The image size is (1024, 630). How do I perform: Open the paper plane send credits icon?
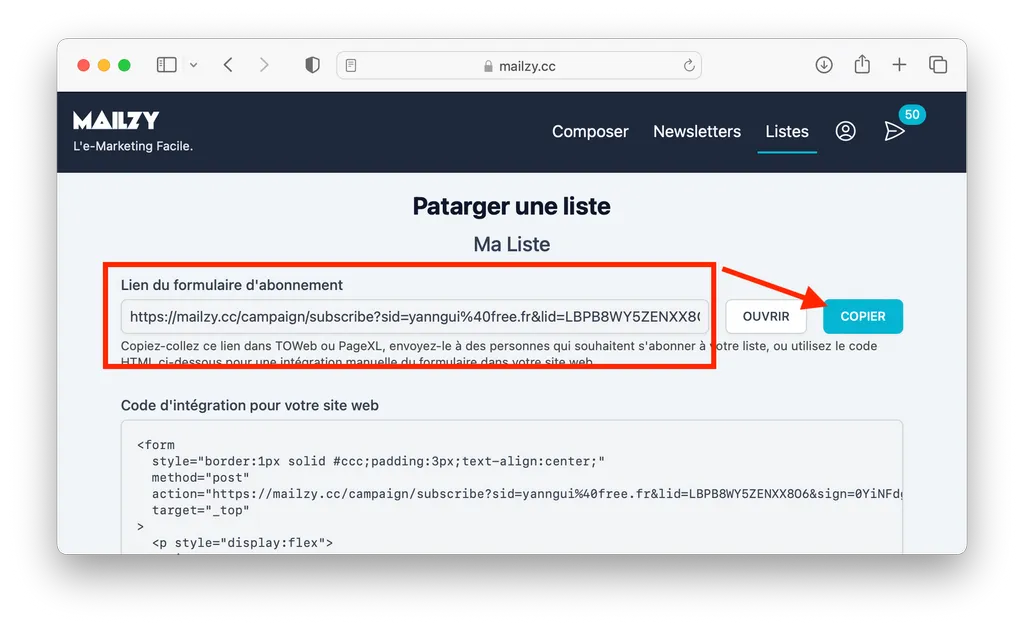pyautogui.click(x=894, y=131)
